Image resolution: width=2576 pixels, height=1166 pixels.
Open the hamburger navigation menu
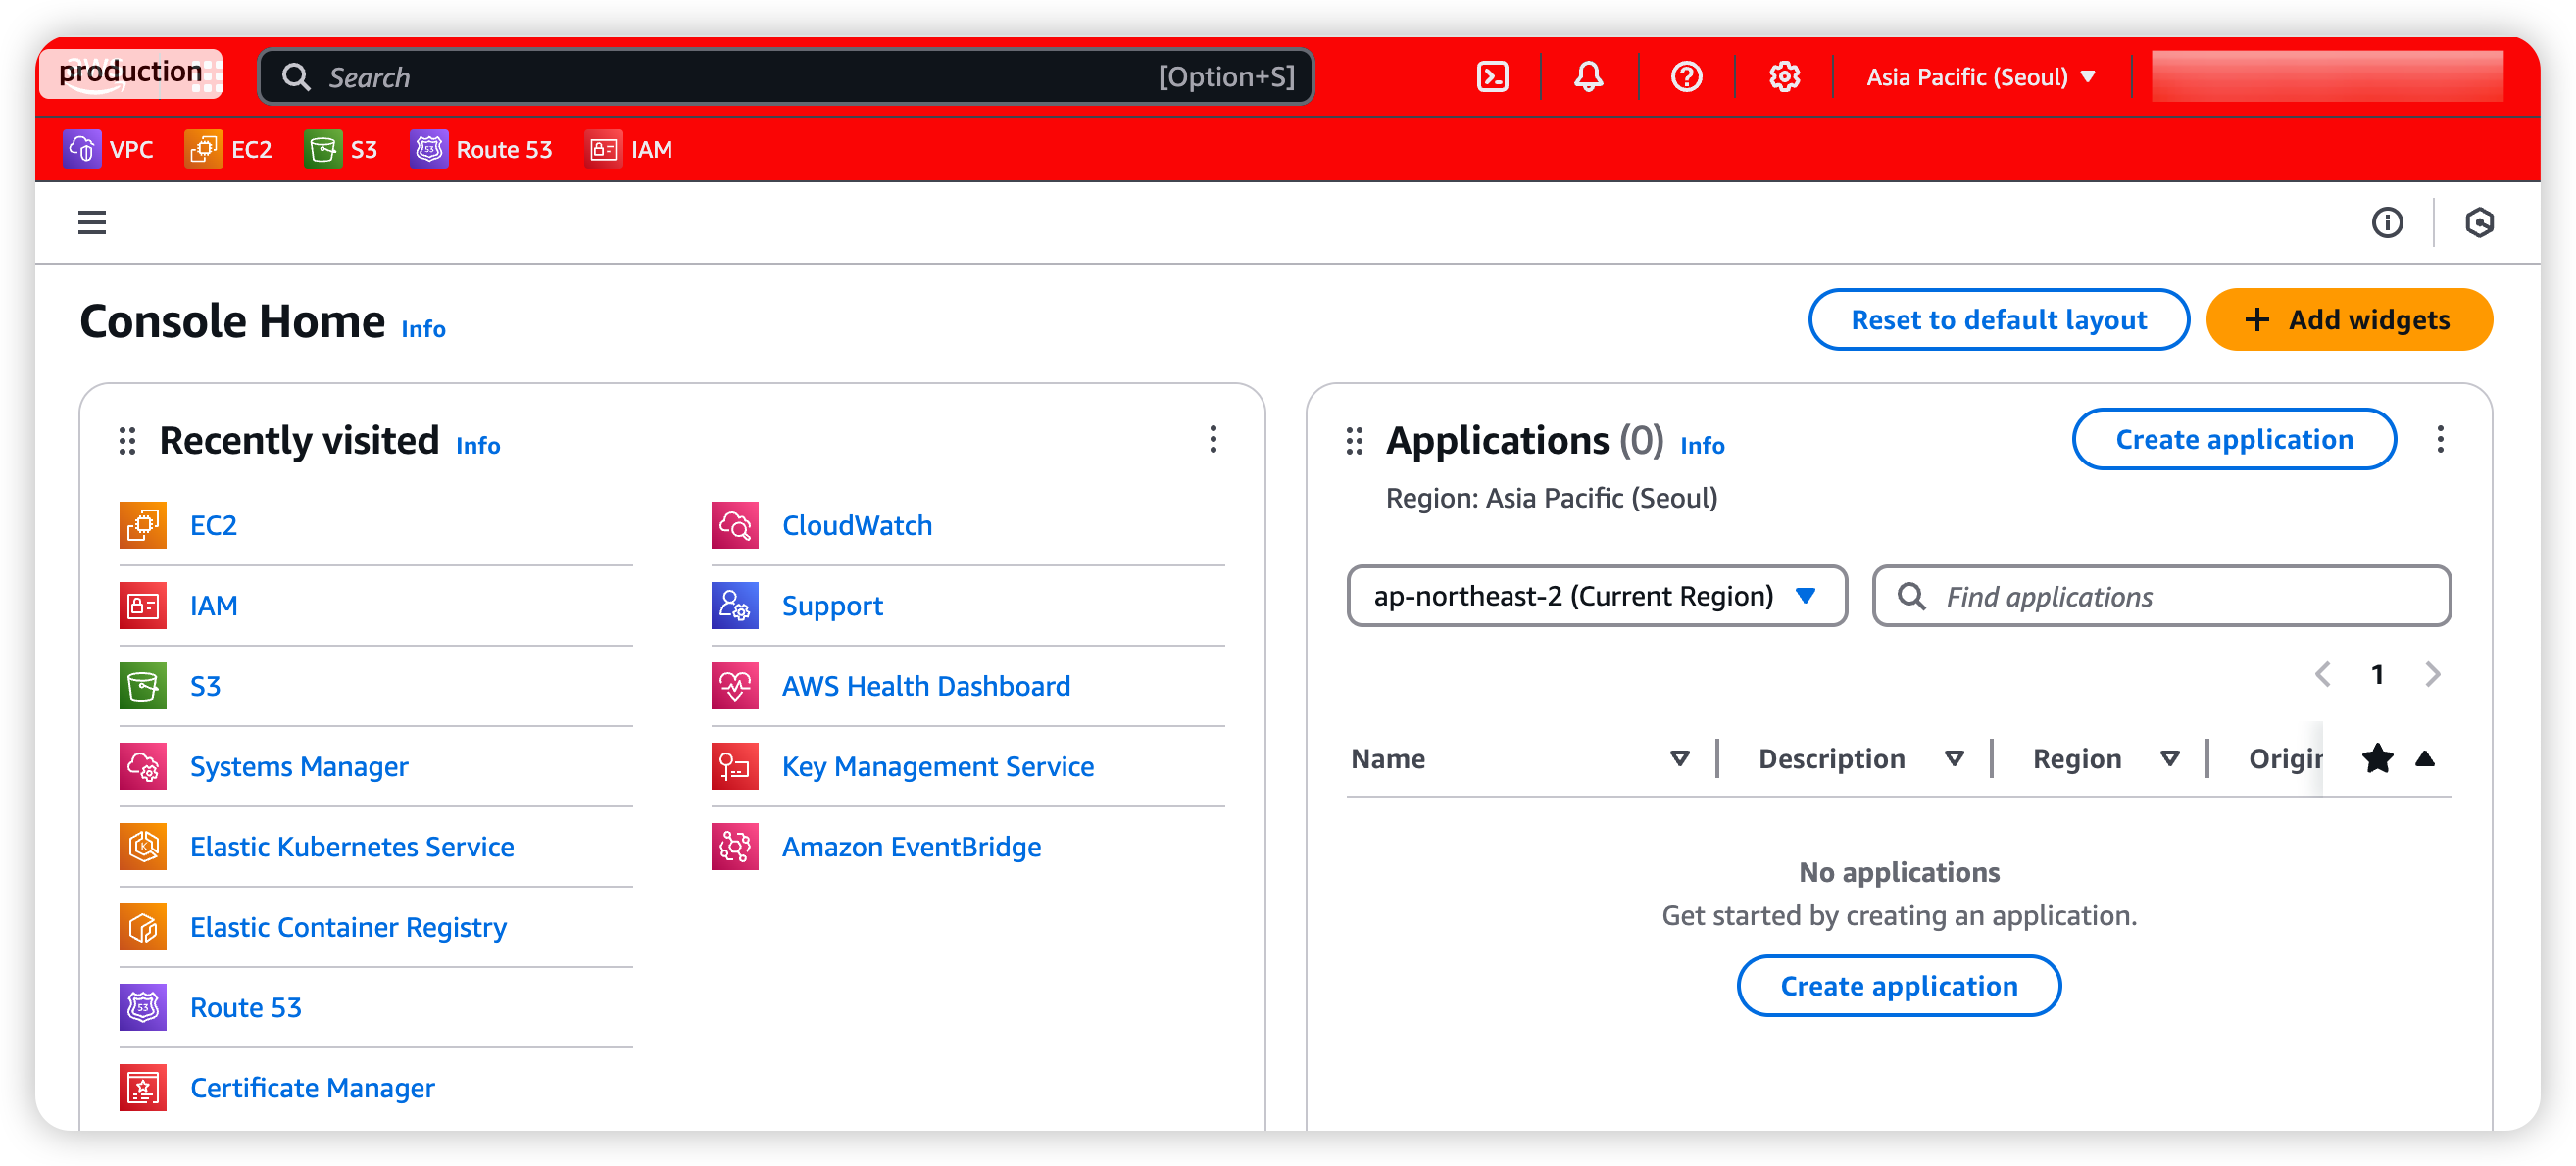point(92,222)
